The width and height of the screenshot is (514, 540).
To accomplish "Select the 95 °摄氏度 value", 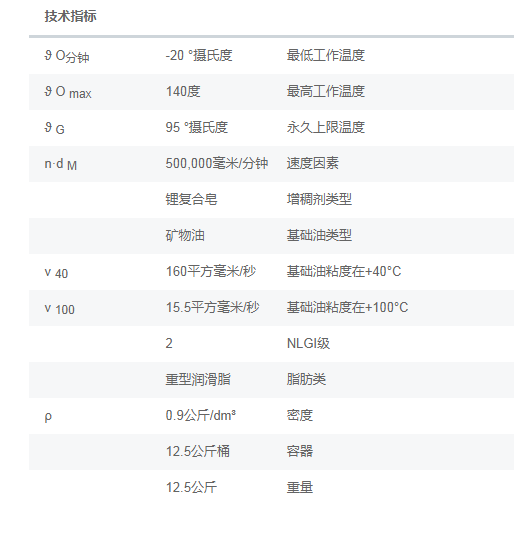I will pos(197,127).
